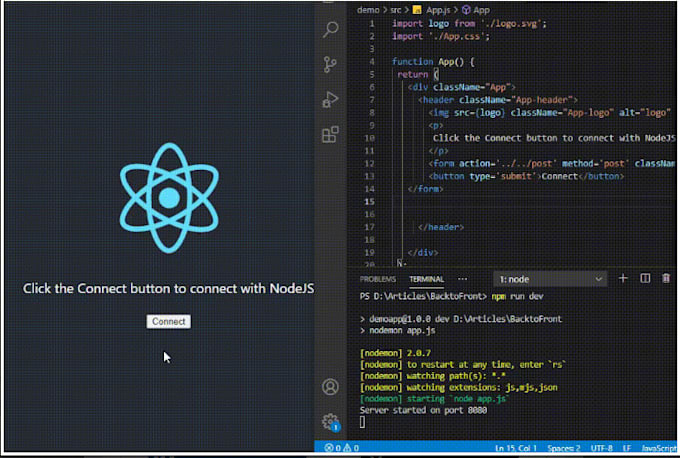Screen dimensions: 680x458
Task: Open the '1: node' terminal dropdown
Action: pyautogui.click(x=550, y=279)
